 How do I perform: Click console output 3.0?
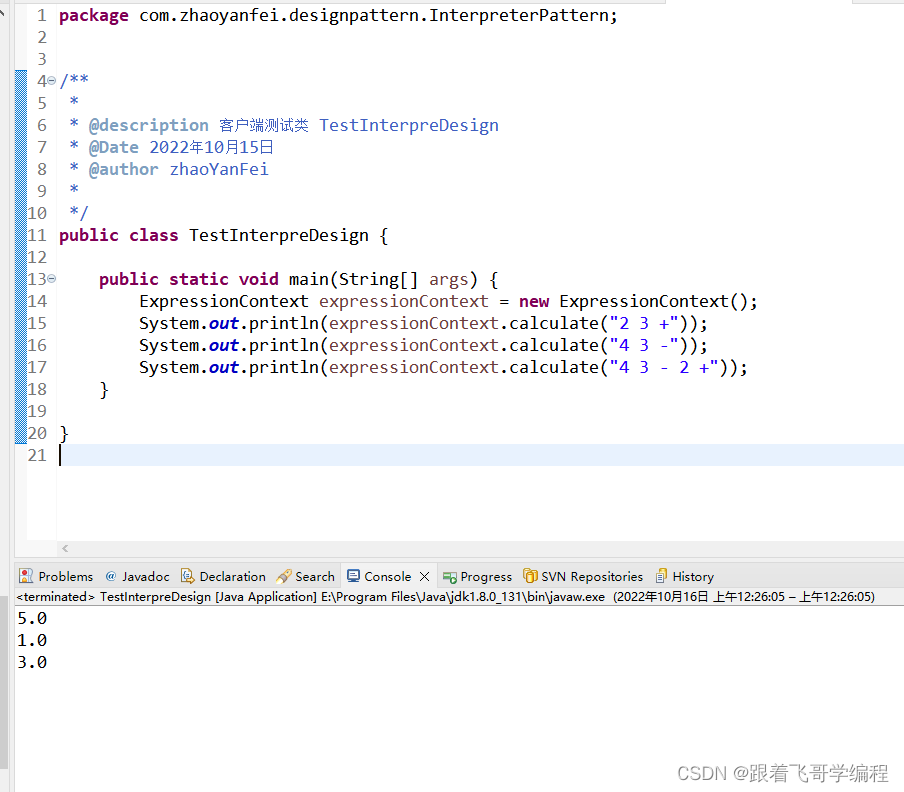tap(32, 662)
